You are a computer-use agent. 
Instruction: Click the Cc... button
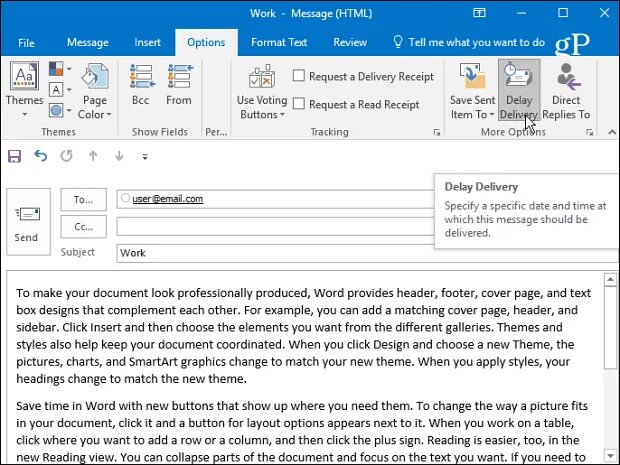(x=83, y=227)
